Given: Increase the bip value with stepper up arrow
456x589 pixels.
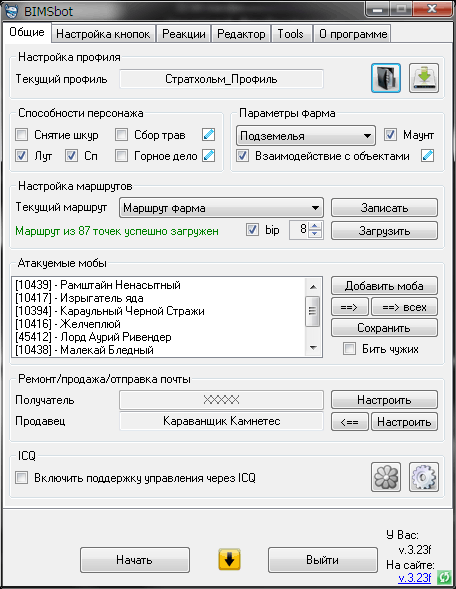Looking at the screenshot, I should point(315,225).
